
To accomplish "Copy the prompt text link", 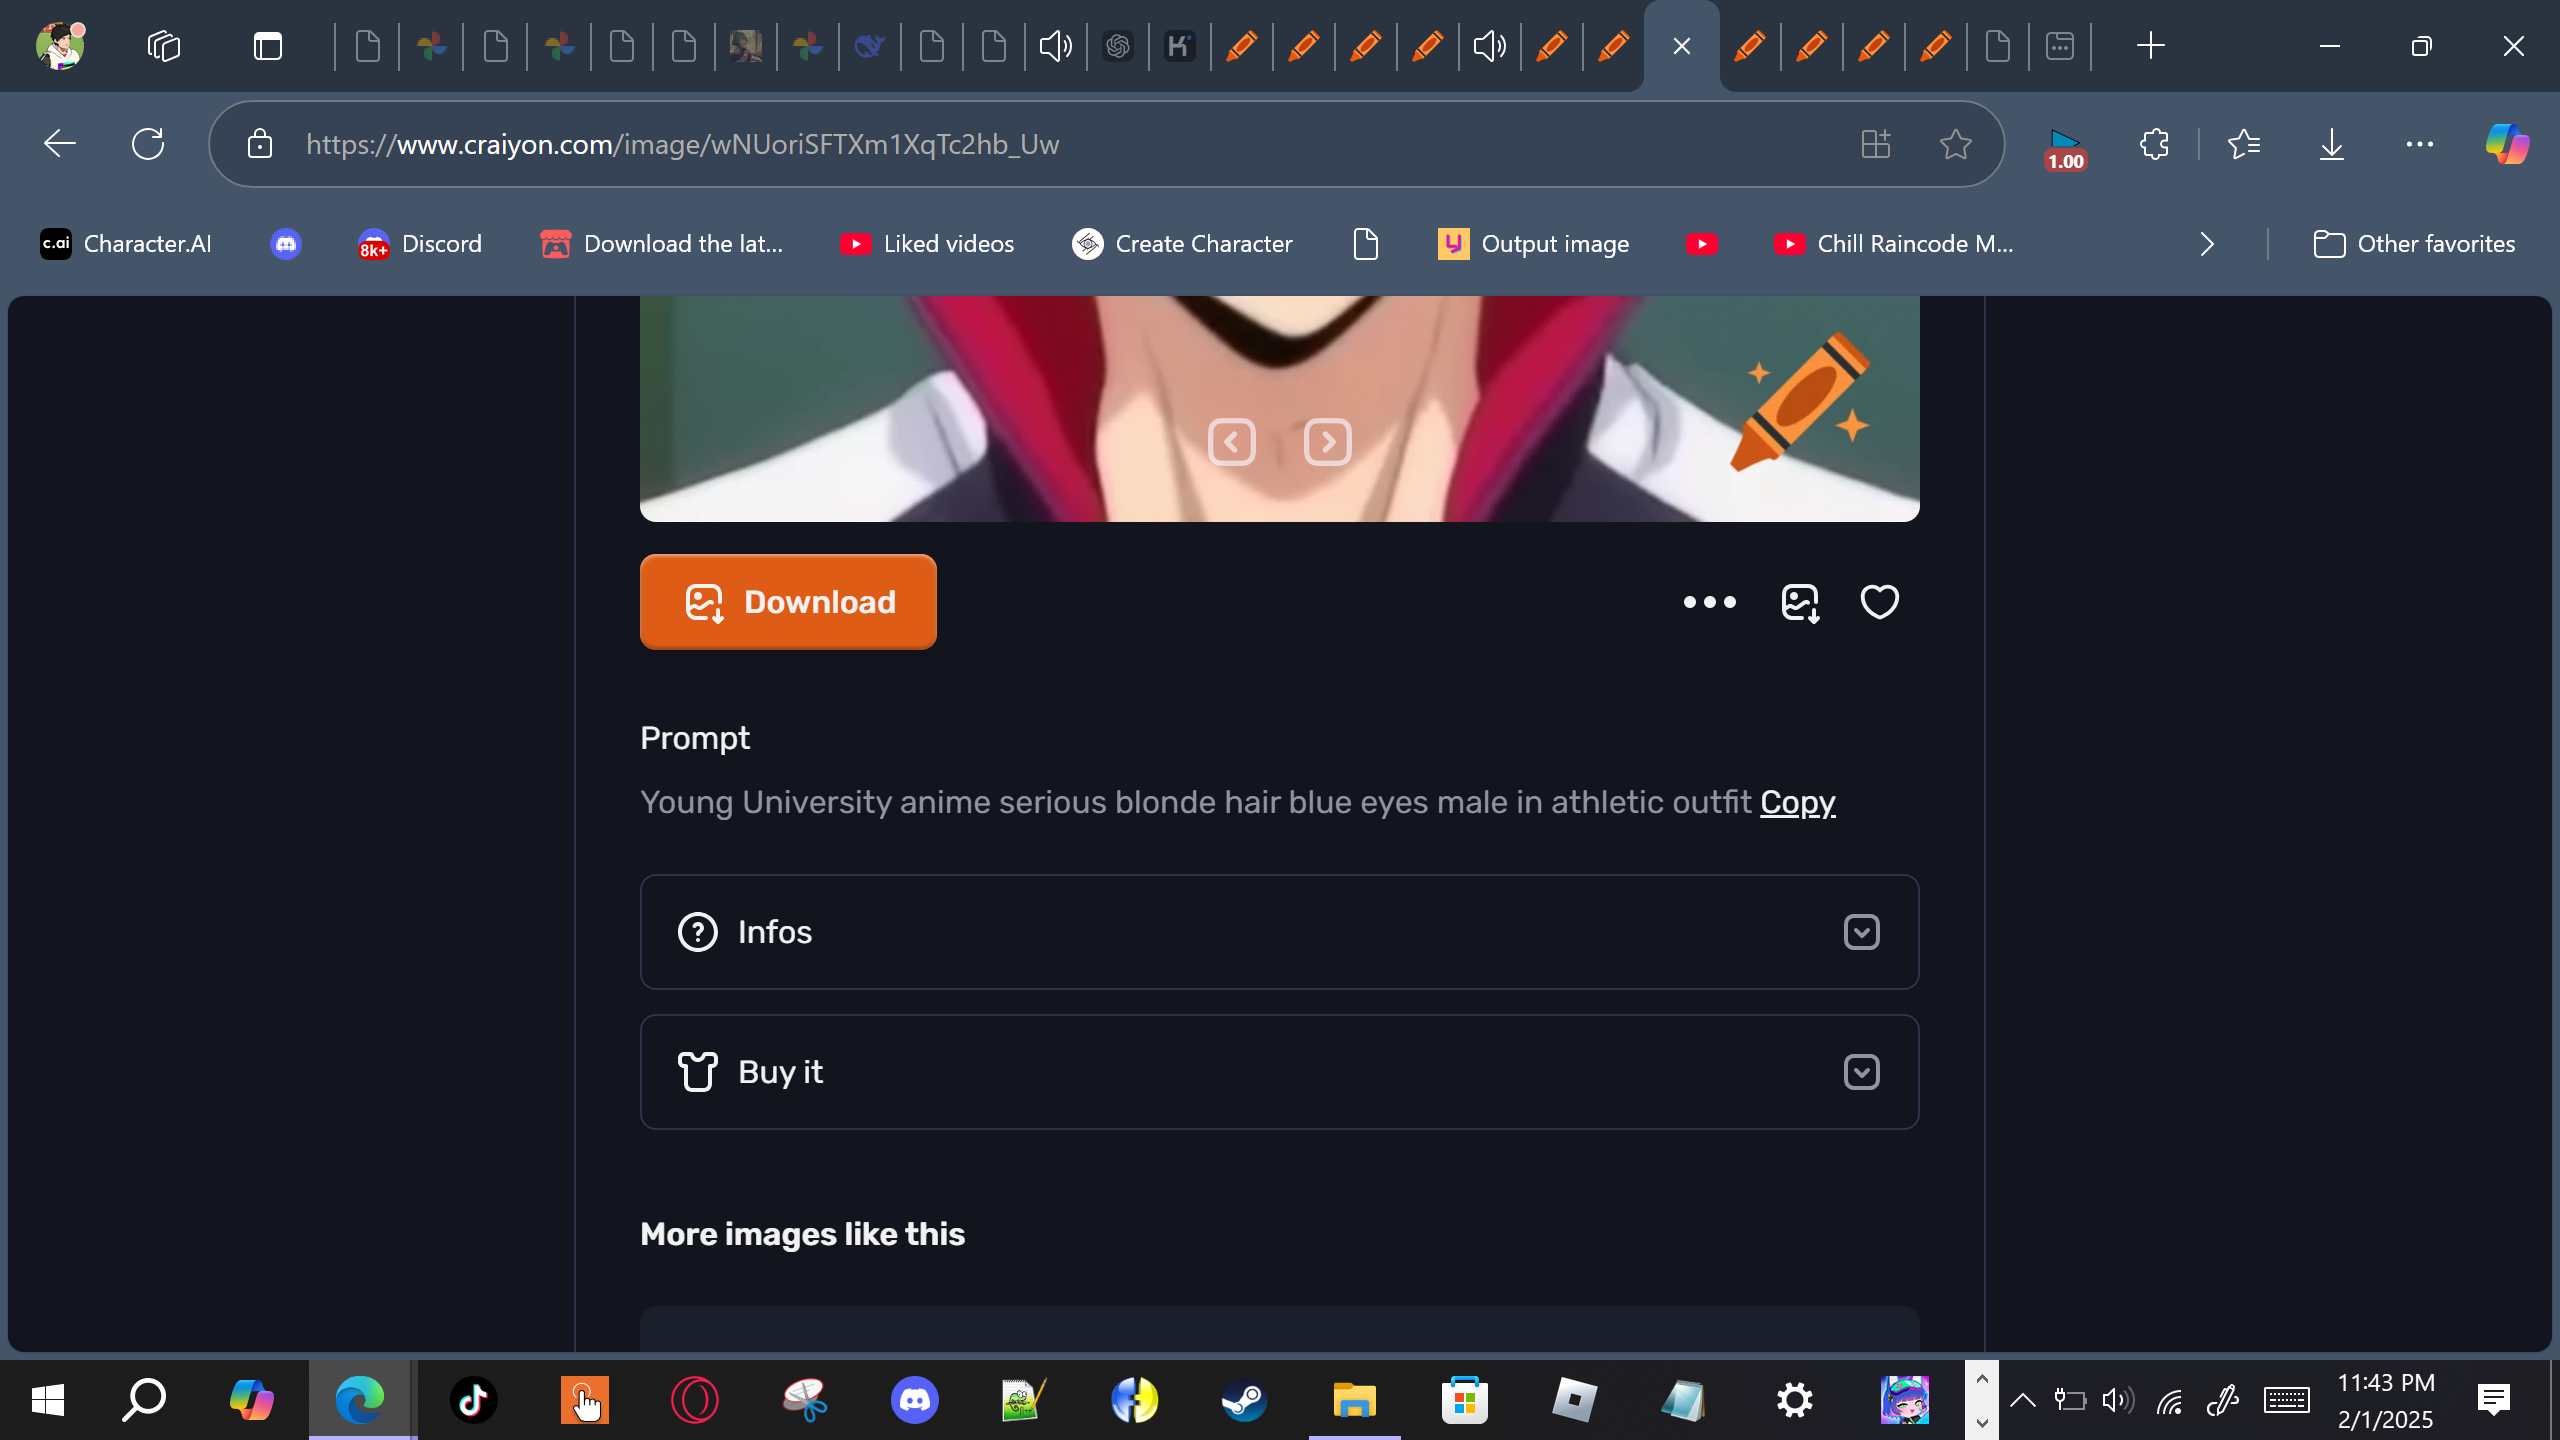I will [x=1797, y=802].
